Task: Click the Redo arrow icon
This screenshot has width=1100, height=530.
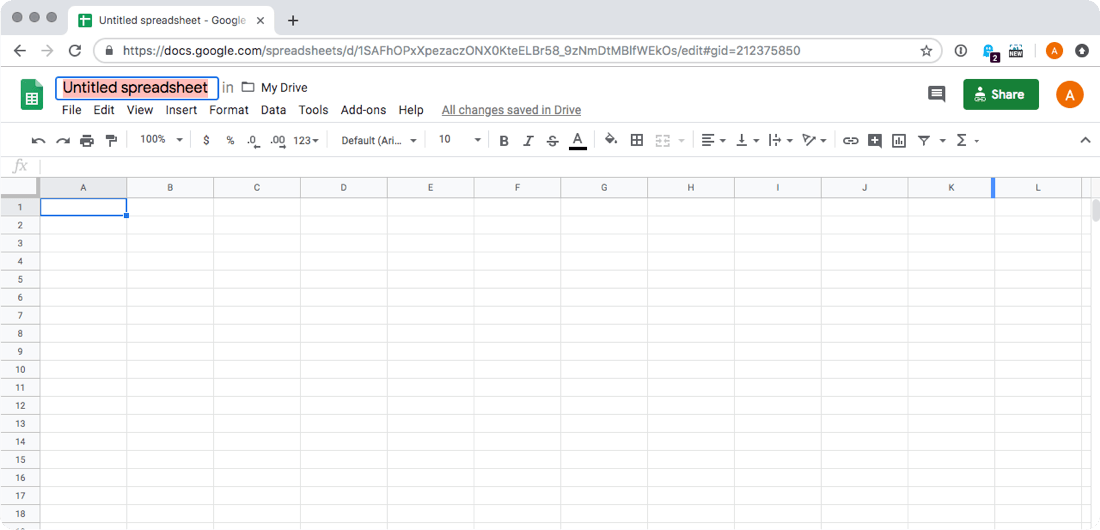Action: click(x=63, y=140)
